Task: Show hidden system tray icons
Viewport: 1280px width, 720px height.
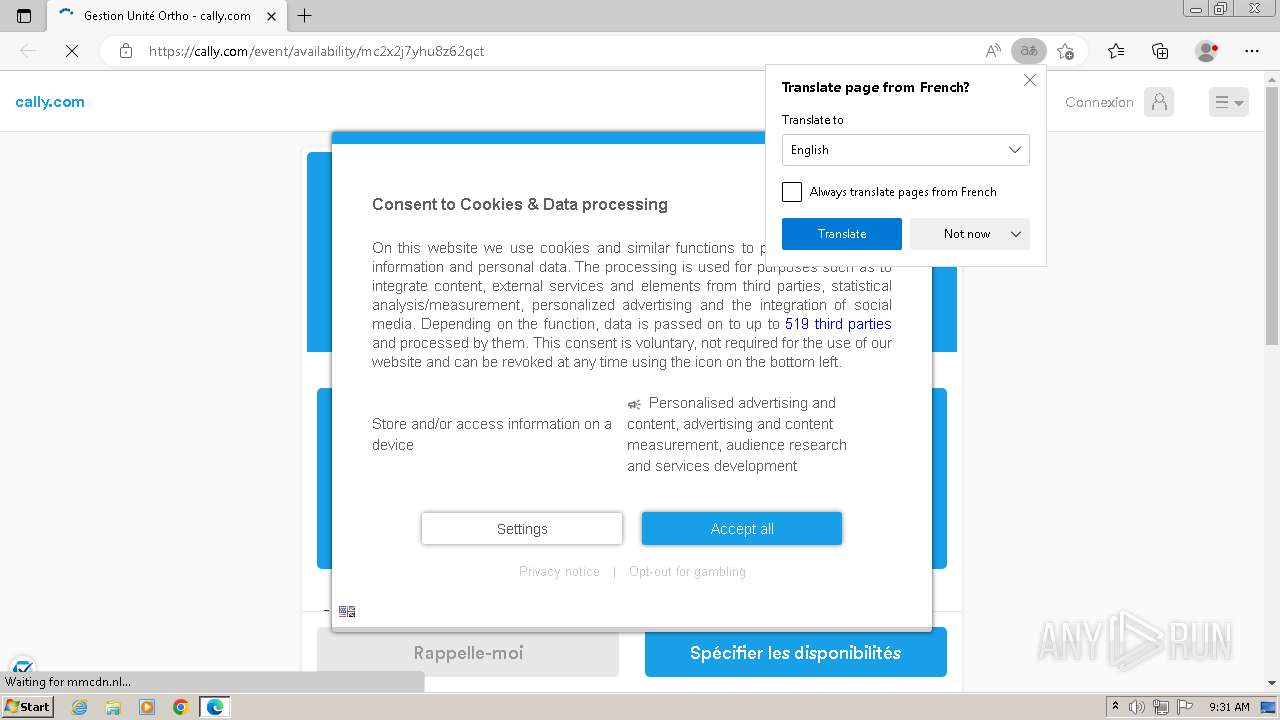Action: (1116, 707)
